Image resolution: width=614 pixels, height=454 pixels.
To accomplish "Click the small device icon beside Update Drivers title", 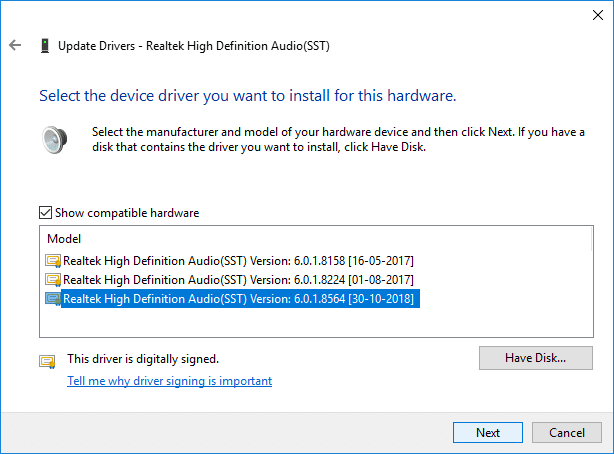I will tap(45, 46).
